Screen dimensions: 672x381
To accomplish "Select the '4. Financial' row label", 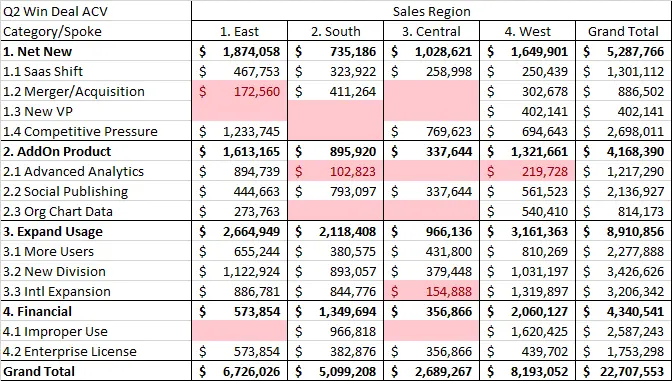I will pyautogui.click(x=96, y=312).
